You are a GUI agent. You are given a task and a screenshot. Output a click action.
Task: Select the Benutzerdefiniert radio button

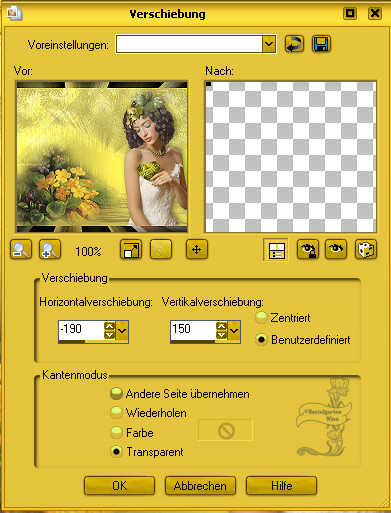[x=261, y=340]
